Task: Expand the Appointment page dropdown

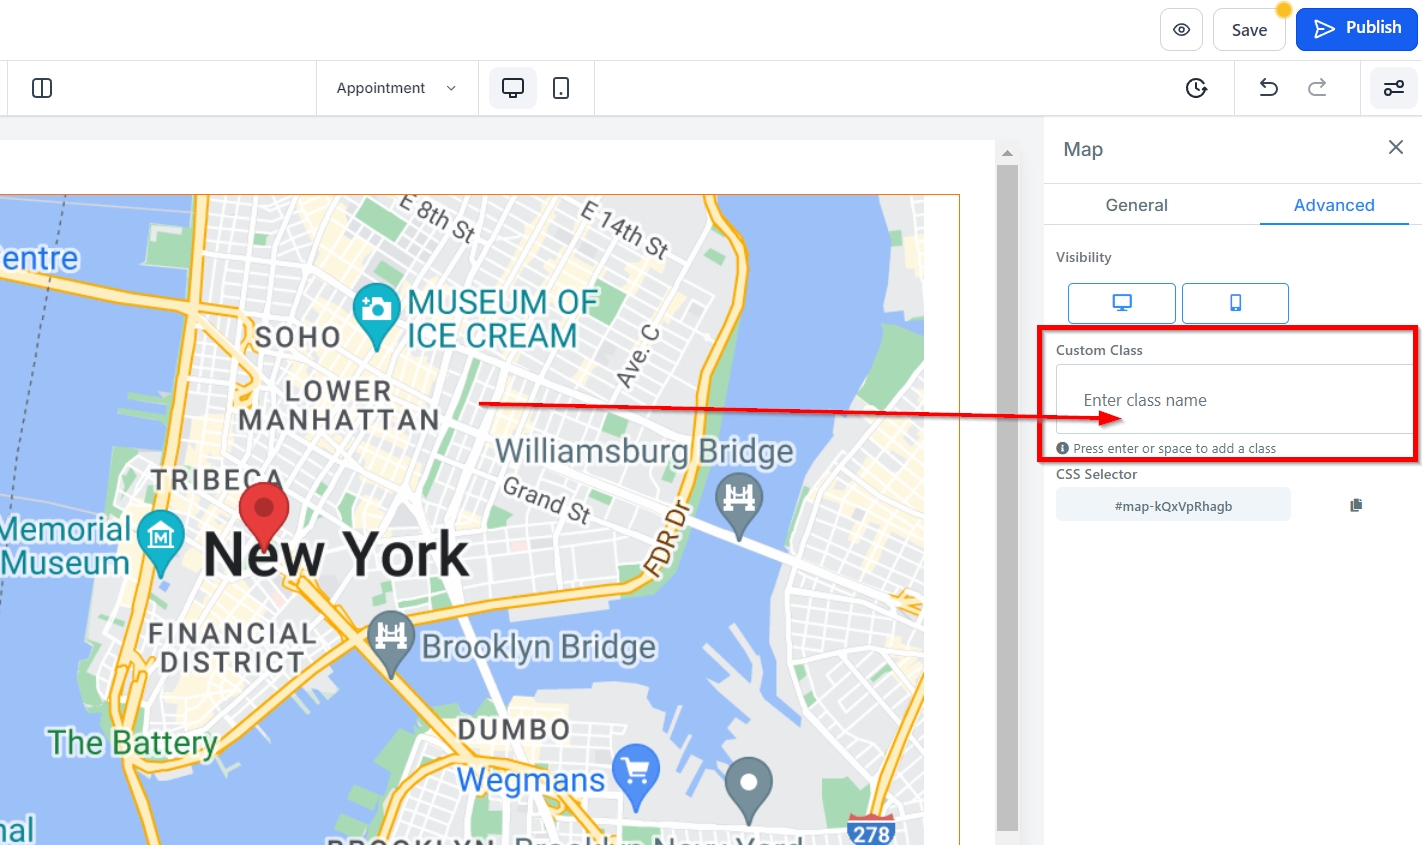Action: (x=396, y=88)
